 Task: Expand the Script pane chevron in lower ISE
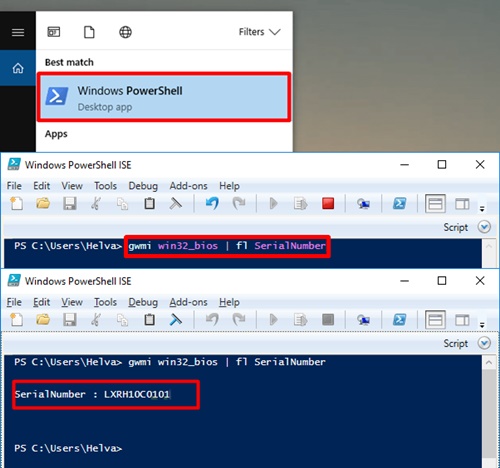(x=484, y=343)
